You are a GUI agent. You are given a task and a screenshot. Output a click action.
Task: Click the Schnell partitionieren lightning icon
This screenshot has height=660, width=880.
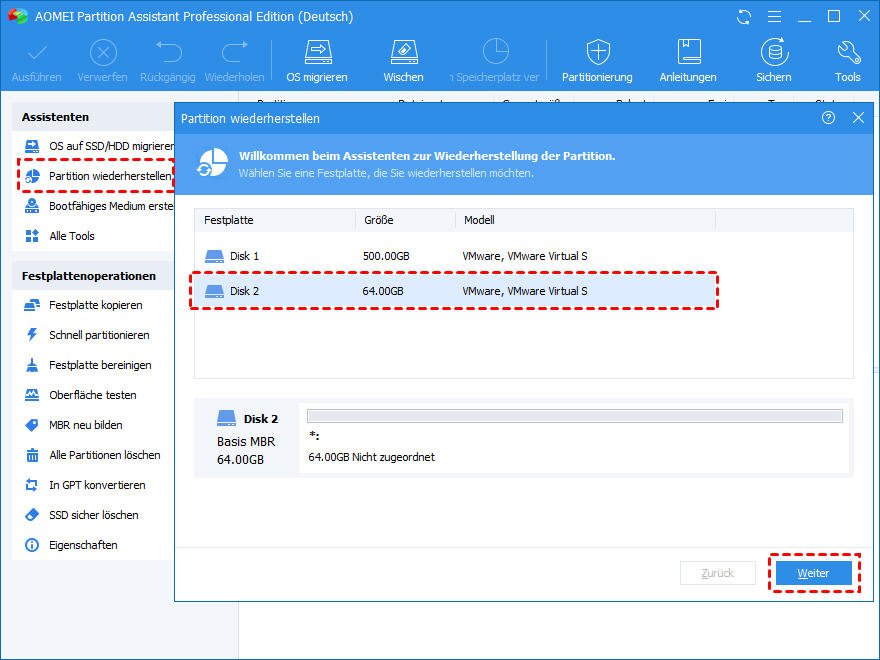(32, 335)
